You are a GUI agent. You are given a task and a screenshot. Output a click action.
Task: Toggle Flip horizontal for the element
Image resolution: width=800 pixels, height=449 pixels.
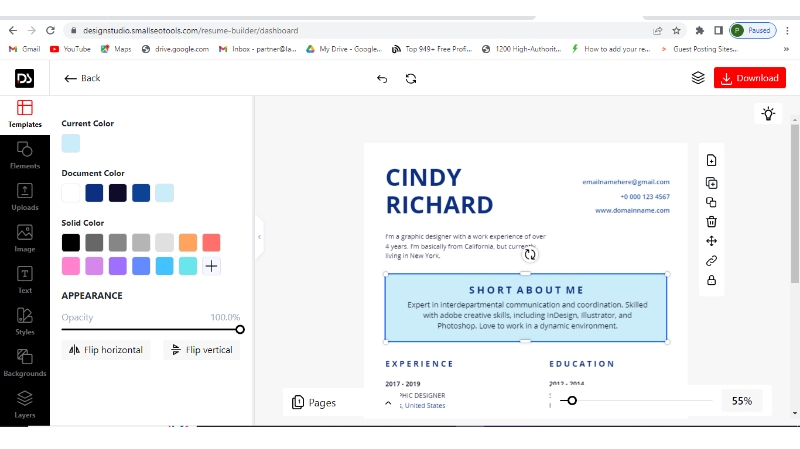tap(107, 350)
